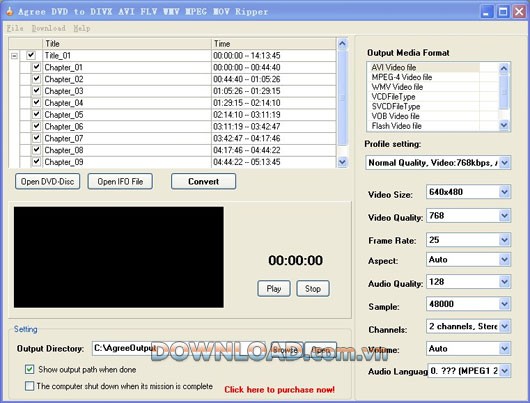530x403 pixels.
Task: Click time range 00:44:40 -- 01:05:26
Action: coord(247,79)
